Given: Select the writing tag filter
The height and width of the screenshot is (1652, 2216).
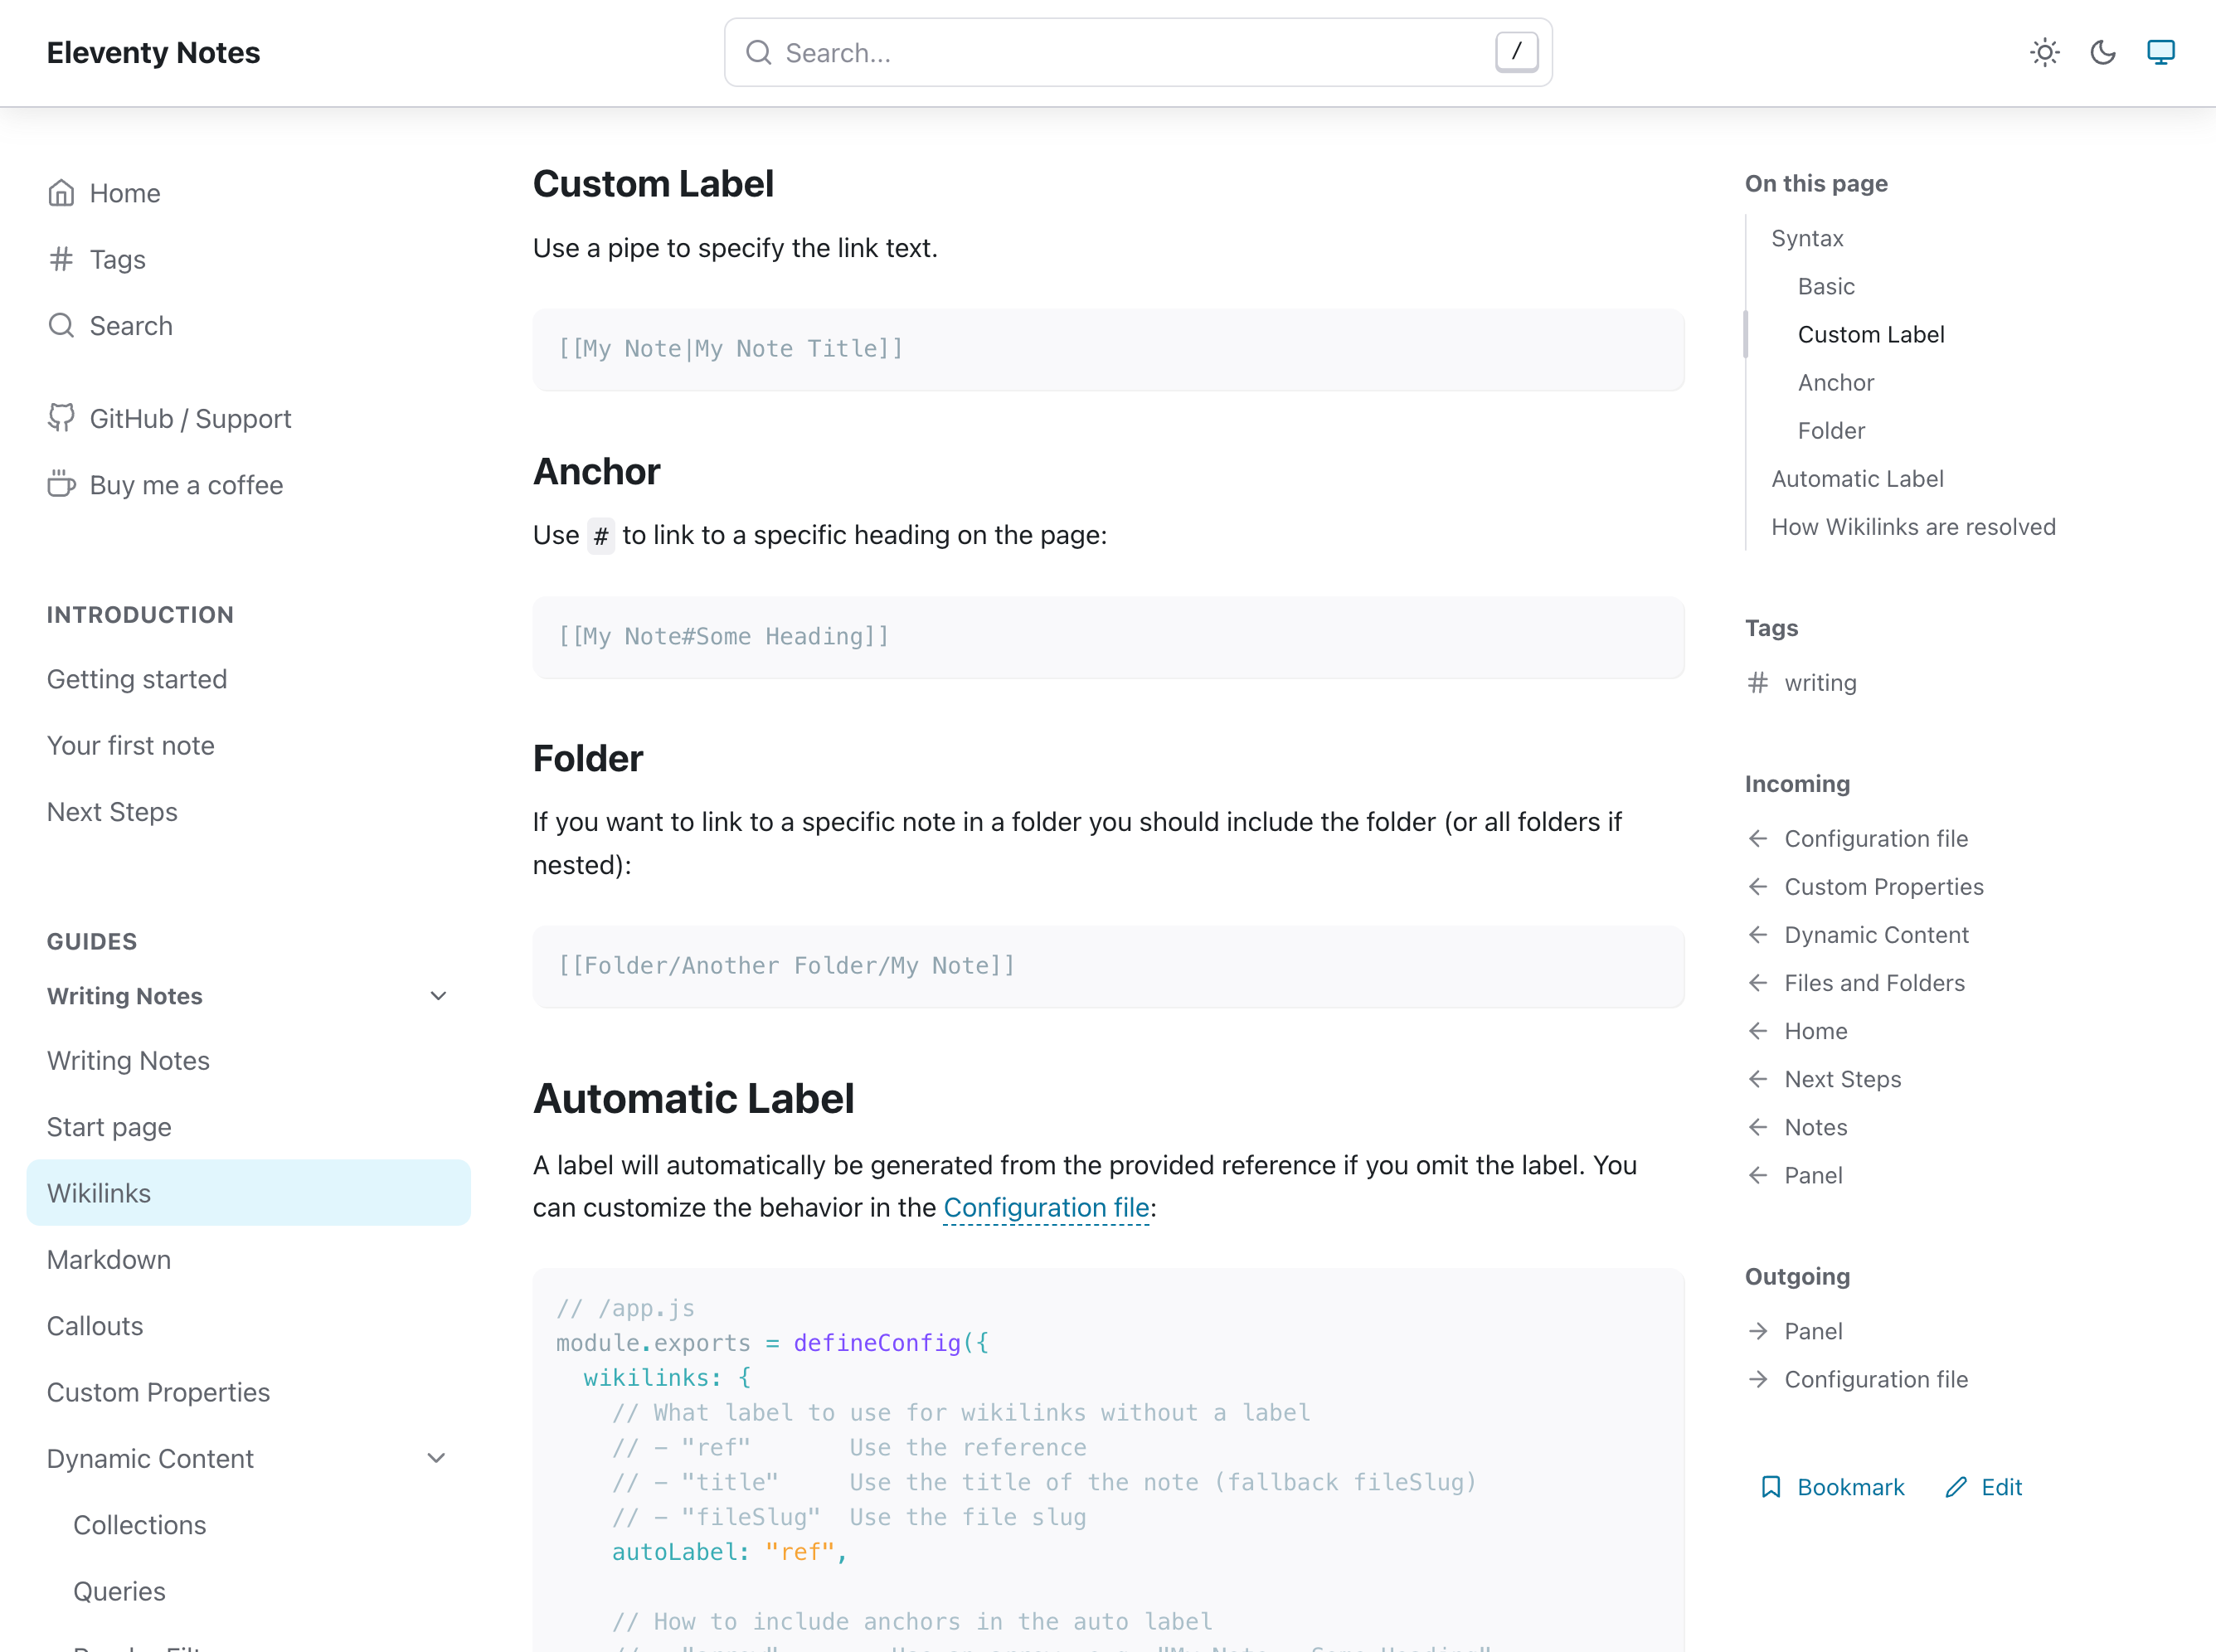Looking at the screenshot, I should click(1820, 682).
